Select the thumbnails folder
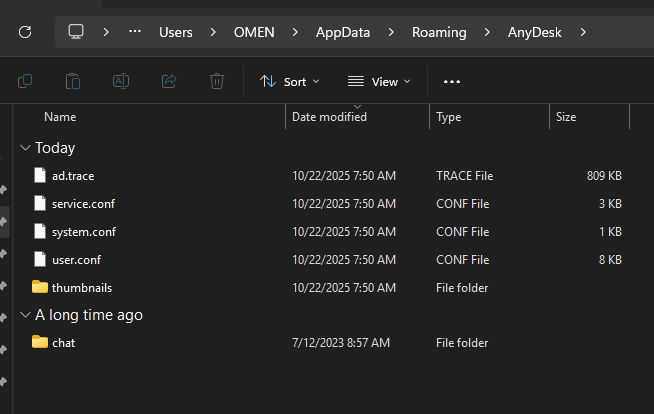The image size is (654, 414). tap(81, 287)
